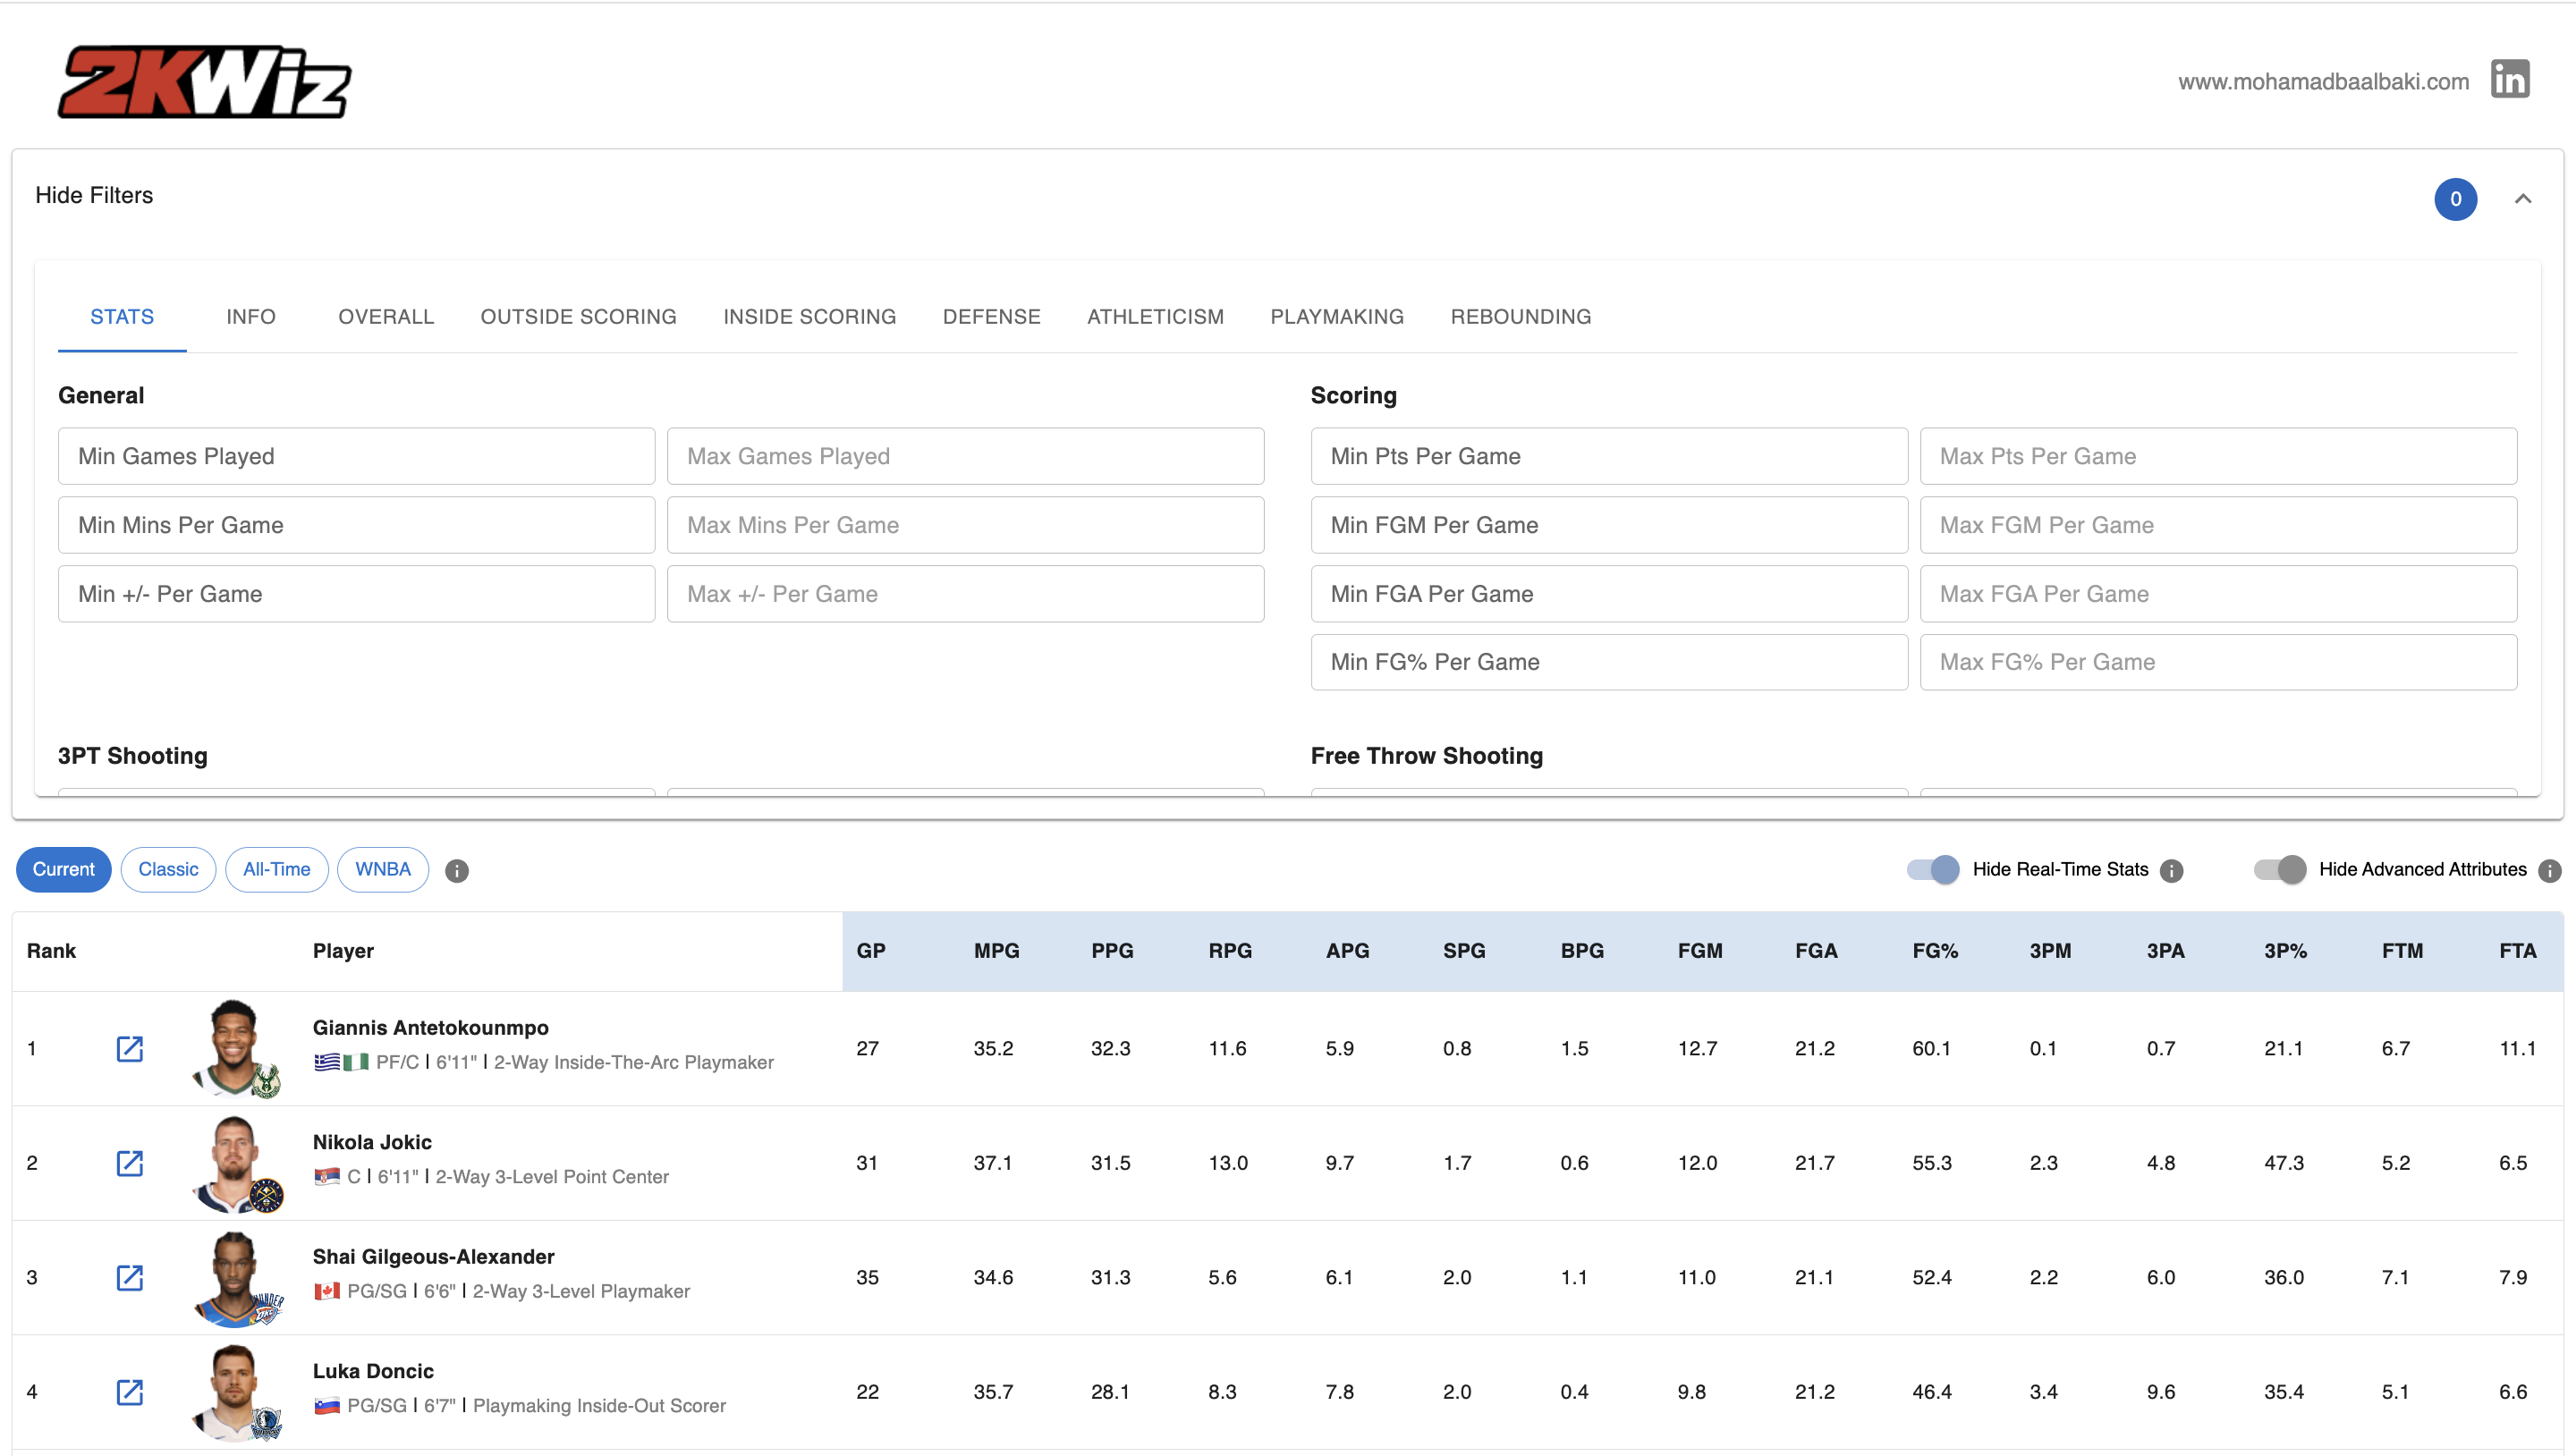Switch to the ATHLETICISM tab
The height and width of the screenshot is (1456, 2576).
(1156, 317)
